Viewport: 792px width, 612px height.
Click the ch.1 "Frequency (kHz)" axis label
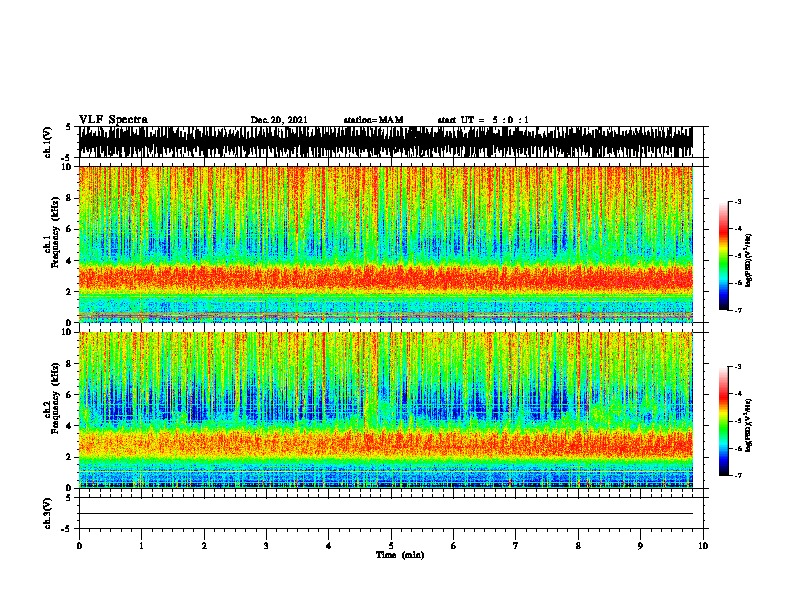(x=55, y=233)
